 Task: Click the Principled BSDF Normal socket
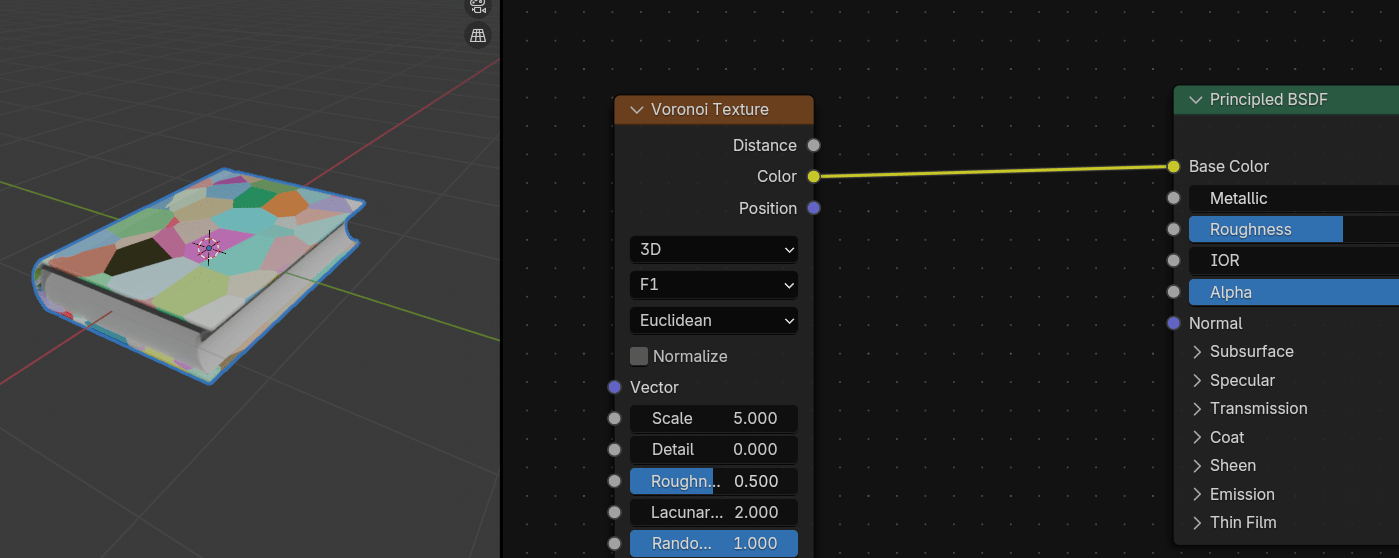pos(1173,323)
